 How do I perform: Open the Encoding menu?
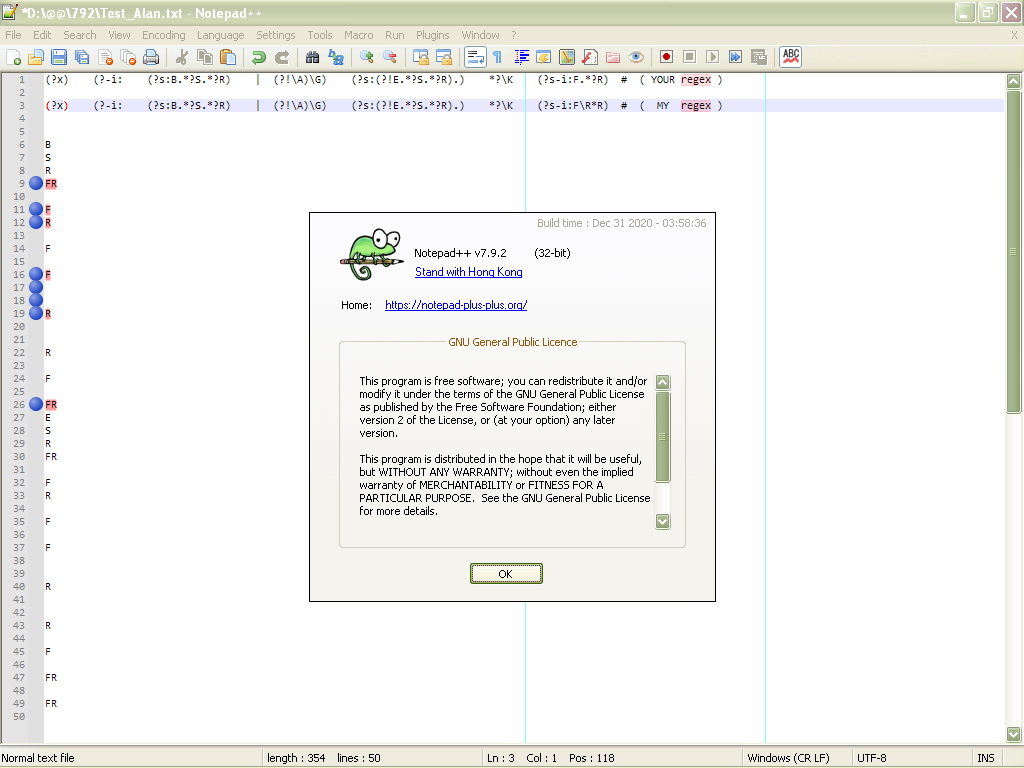[164, 35]
